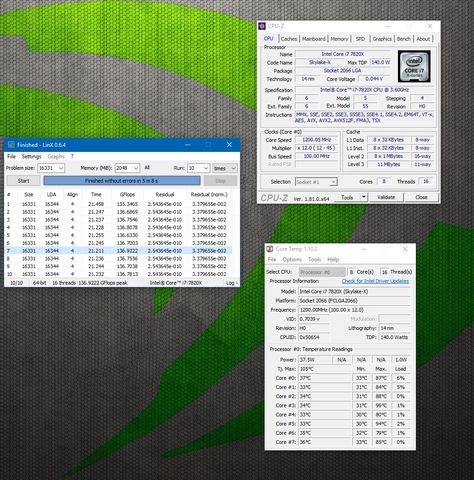Viewport: 474px width, 480px height.
Task: Click the Residual (norm.) column header
Action: click(x=209, y=194)
